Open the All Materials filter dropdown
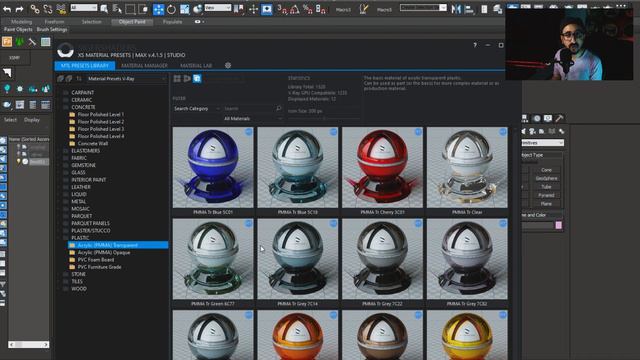 (x=252, y=118)
